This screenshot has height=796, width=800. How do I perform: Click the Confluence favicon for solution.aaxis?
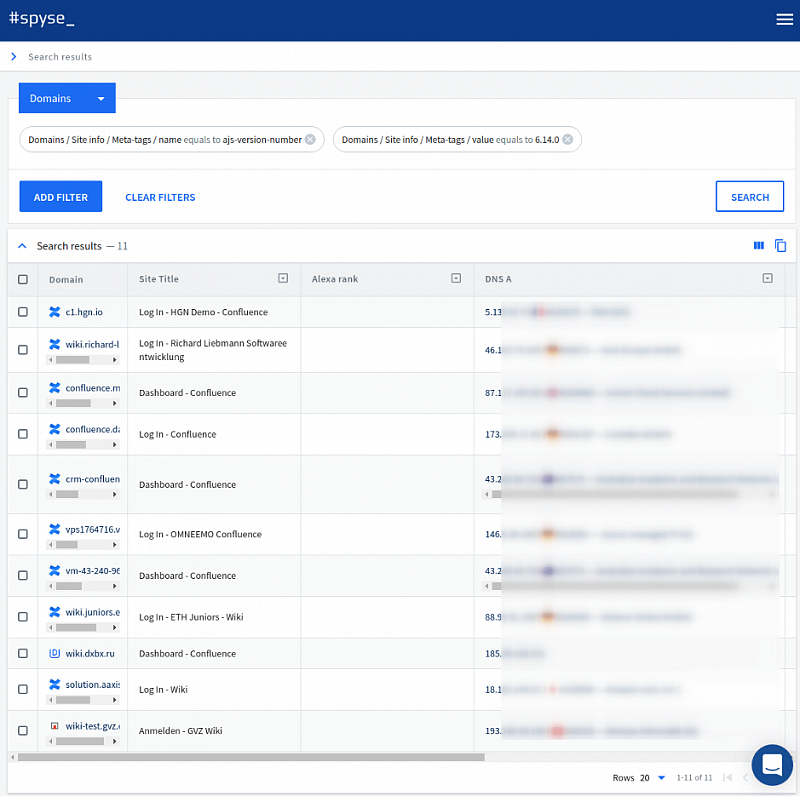tap(55, 684)
